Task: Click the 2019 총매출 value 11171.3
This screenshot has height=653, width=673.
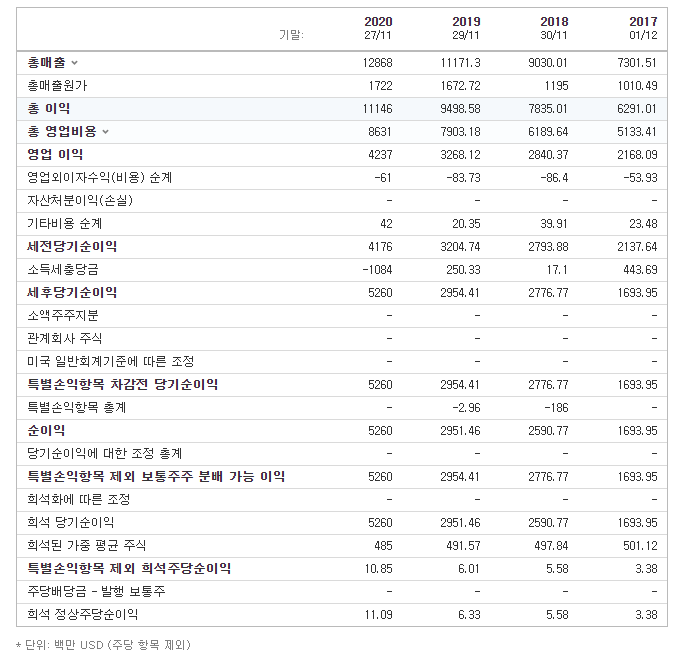Action: [460, 63]
